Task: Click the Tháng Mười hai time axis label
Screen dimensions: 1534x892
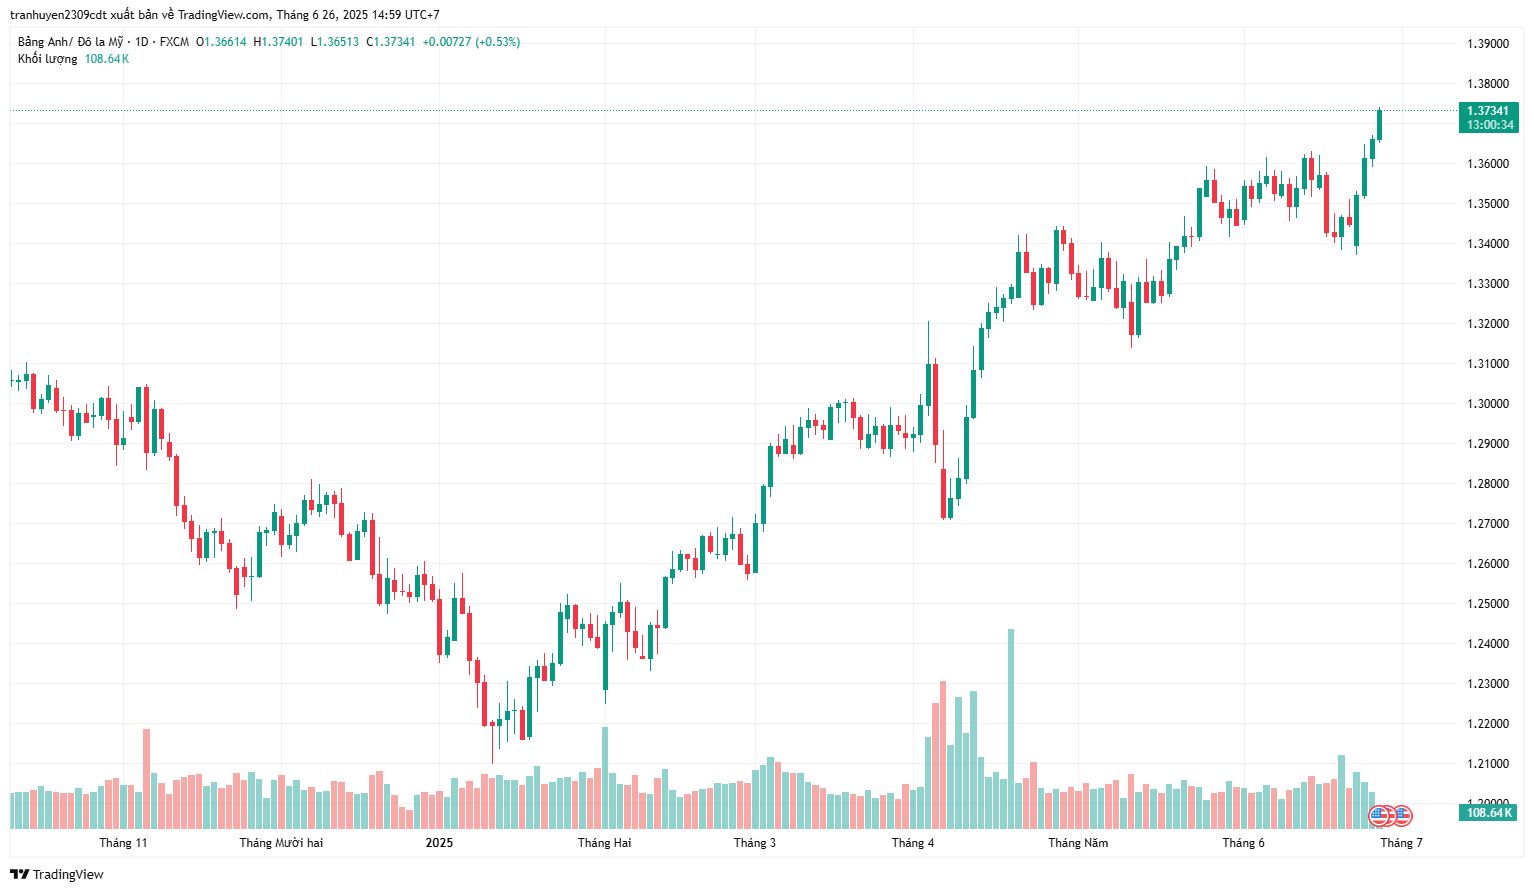Action: (281, 843)
